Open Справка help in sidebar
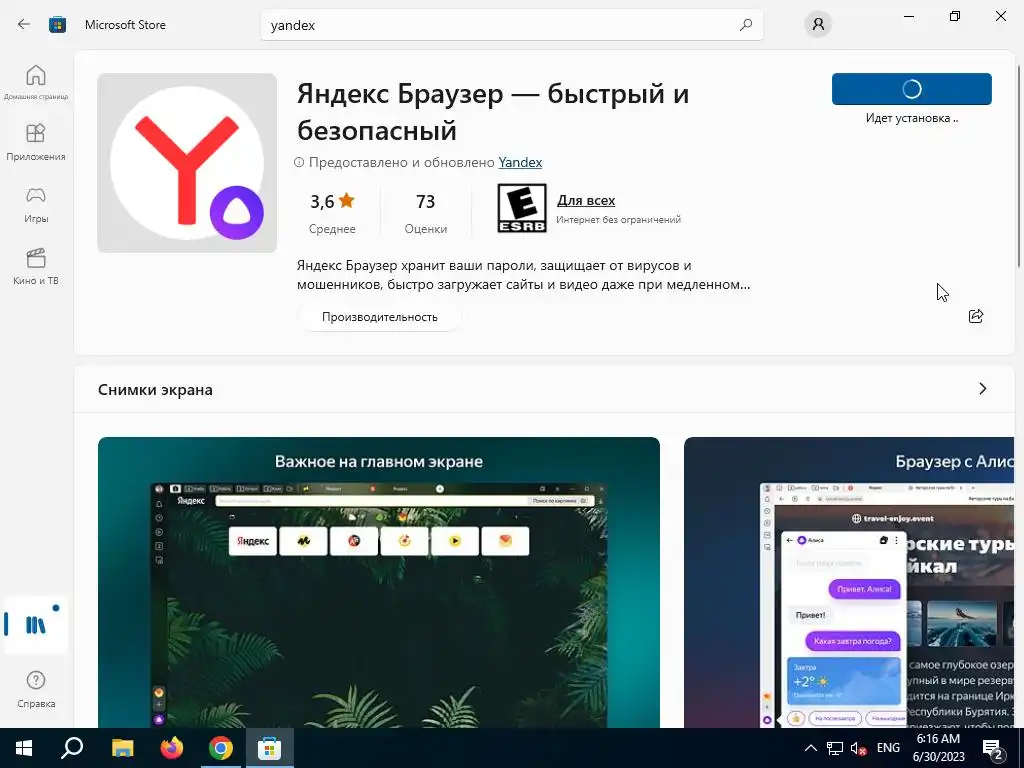 coord(36,690)
